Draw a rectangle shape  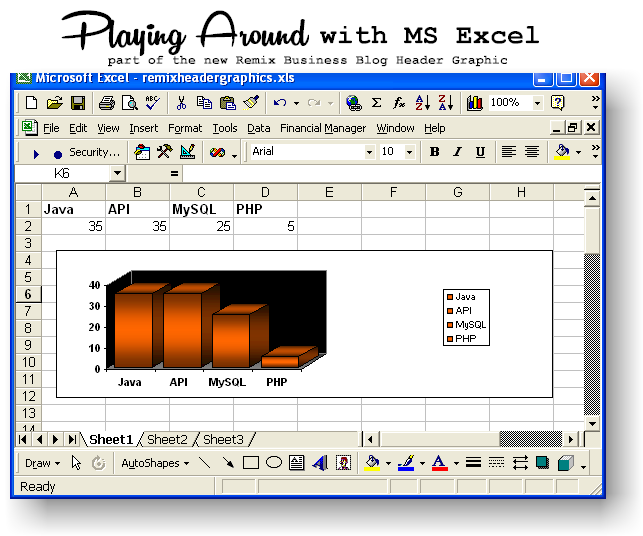[251, 463]
